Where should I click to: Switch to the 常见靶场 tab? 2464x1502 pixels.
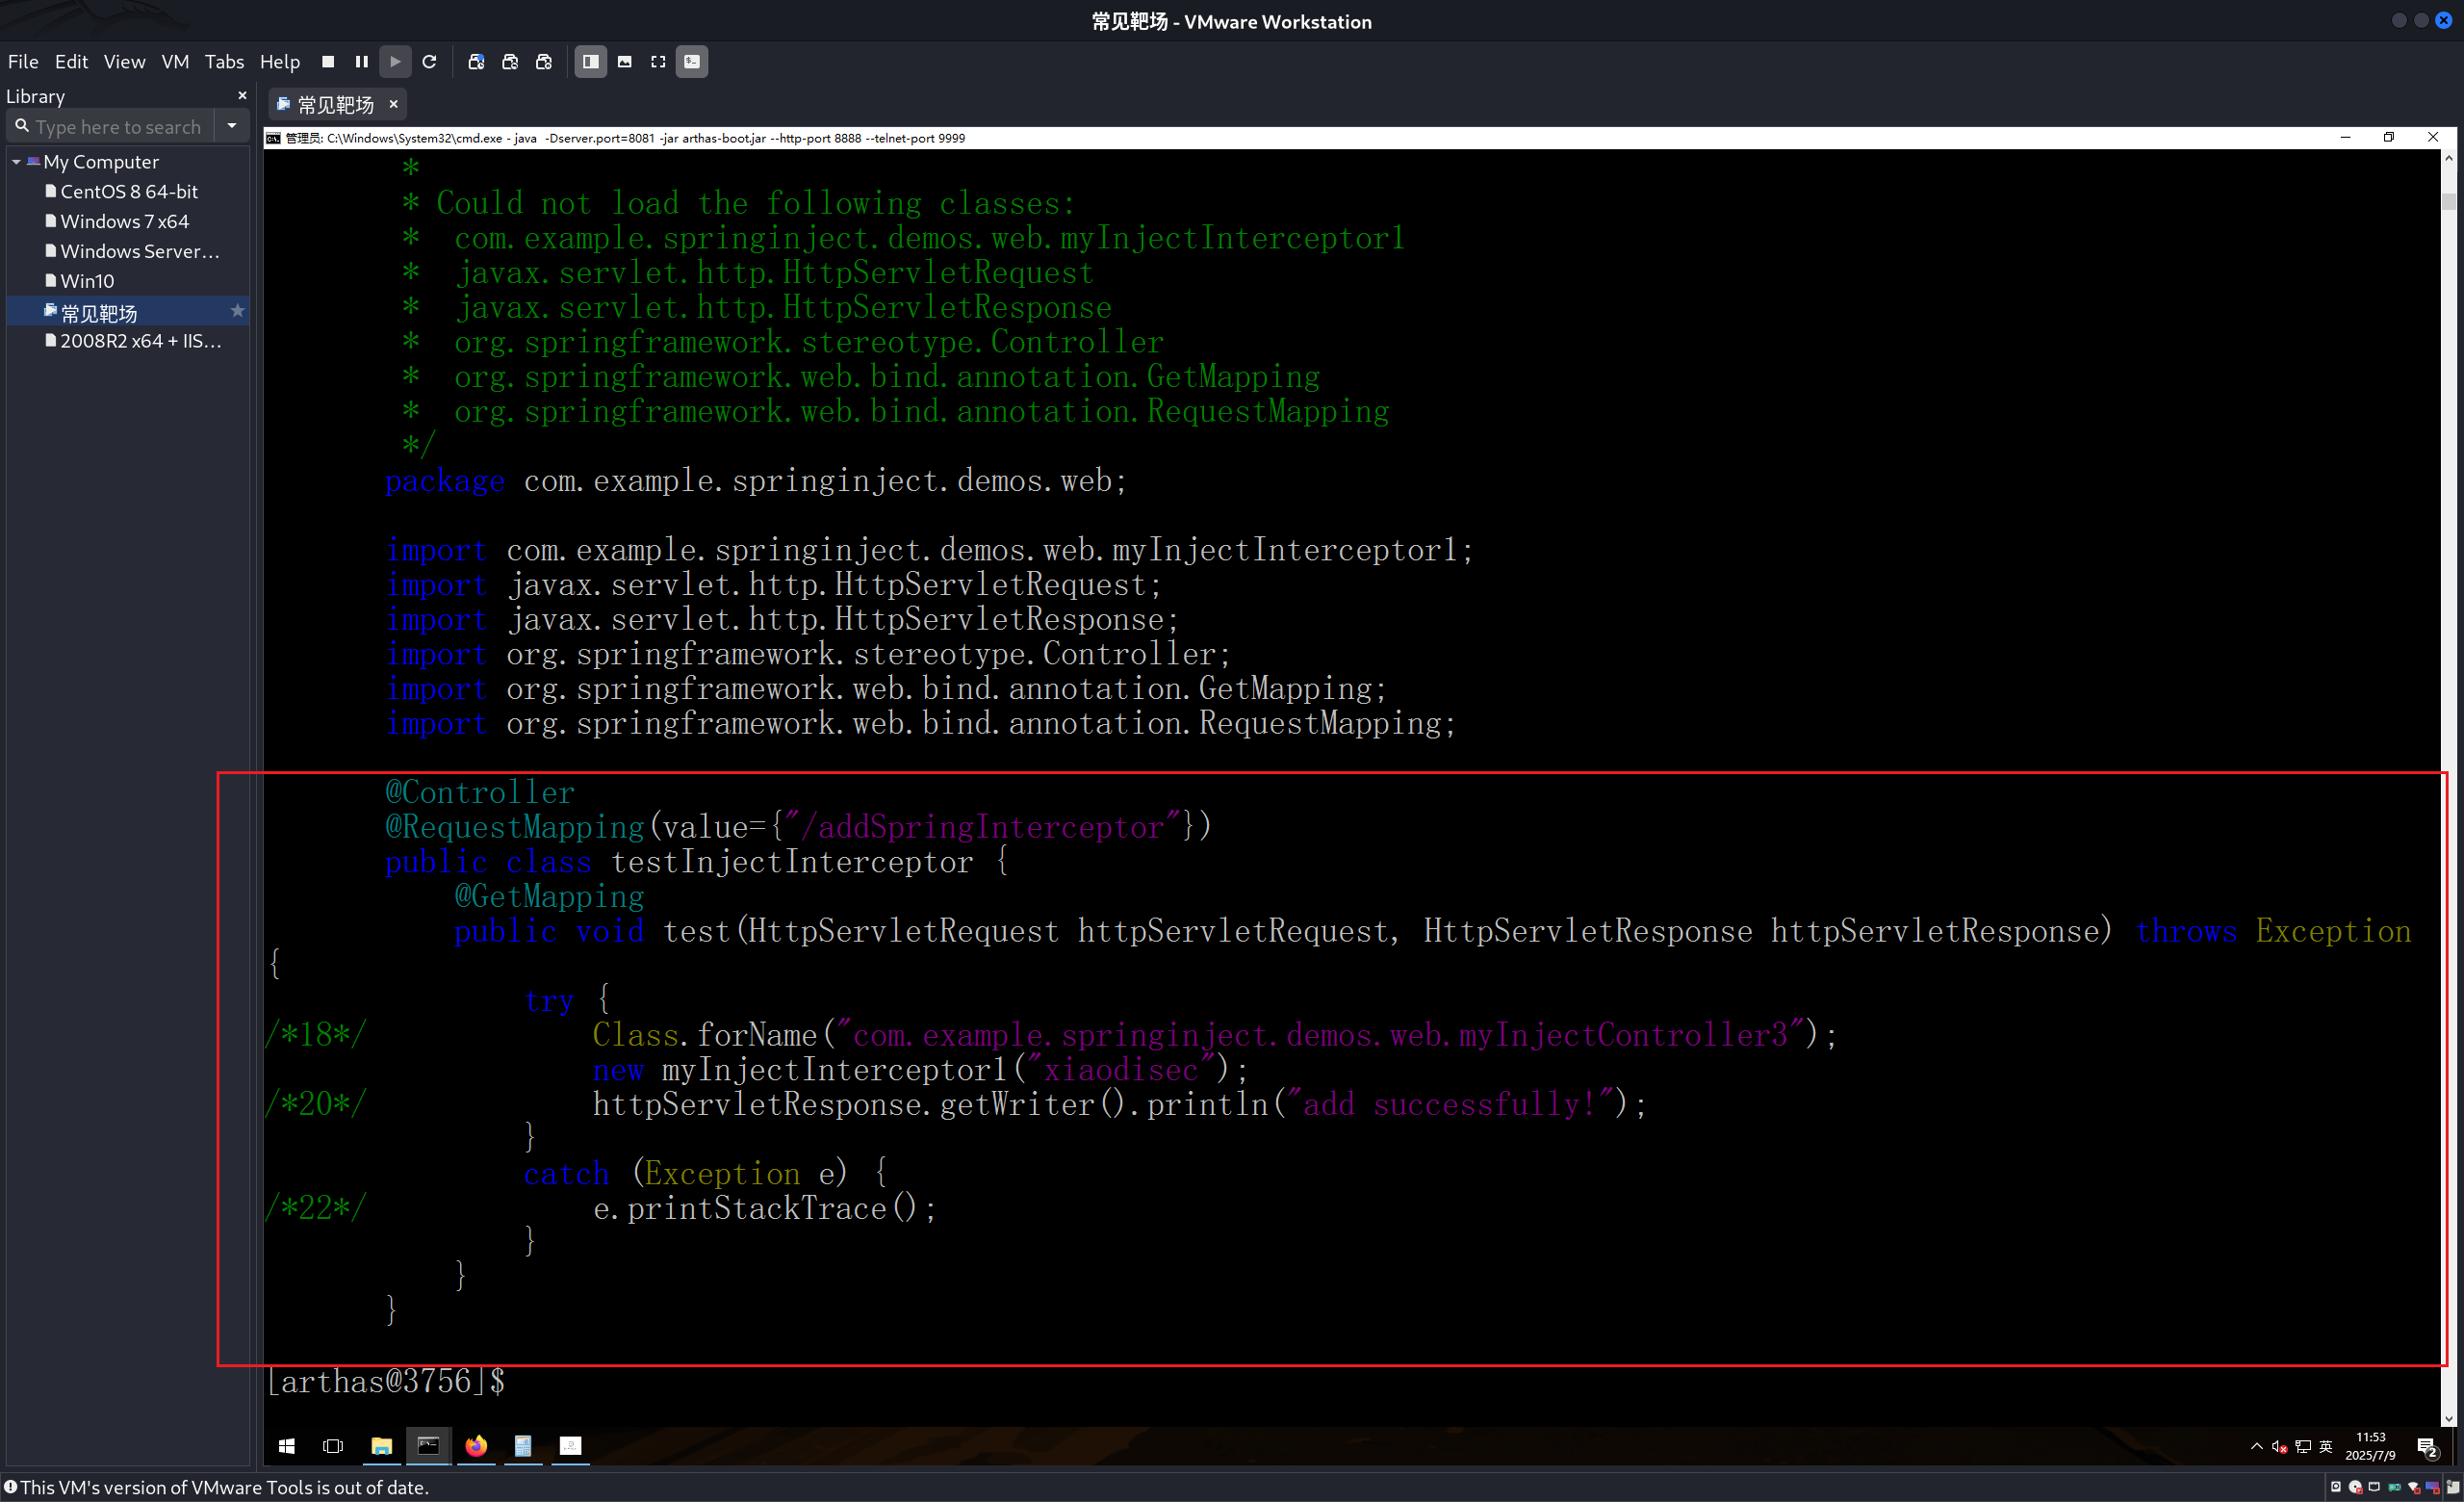pyautogui.click(x=335, y=104)
